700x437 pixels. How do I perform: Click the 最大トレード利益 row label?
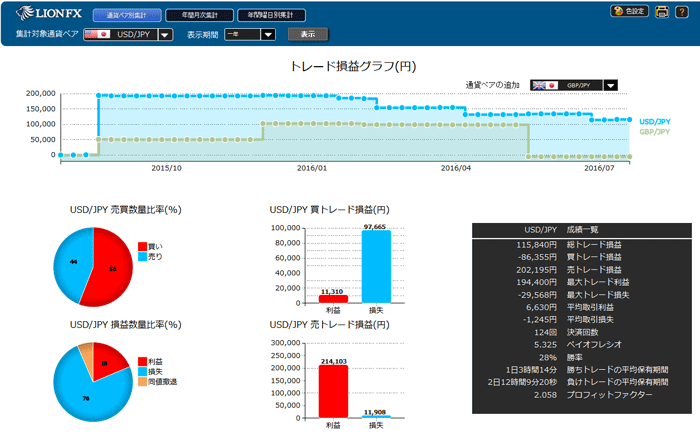tap(598, 282)
